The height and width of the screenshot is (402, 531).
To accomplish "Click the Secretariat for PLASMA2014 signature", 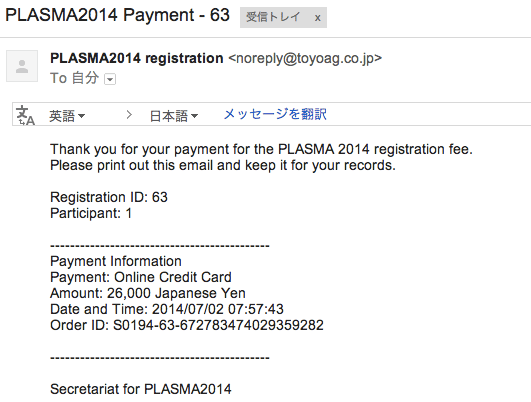I will [141, 389].
